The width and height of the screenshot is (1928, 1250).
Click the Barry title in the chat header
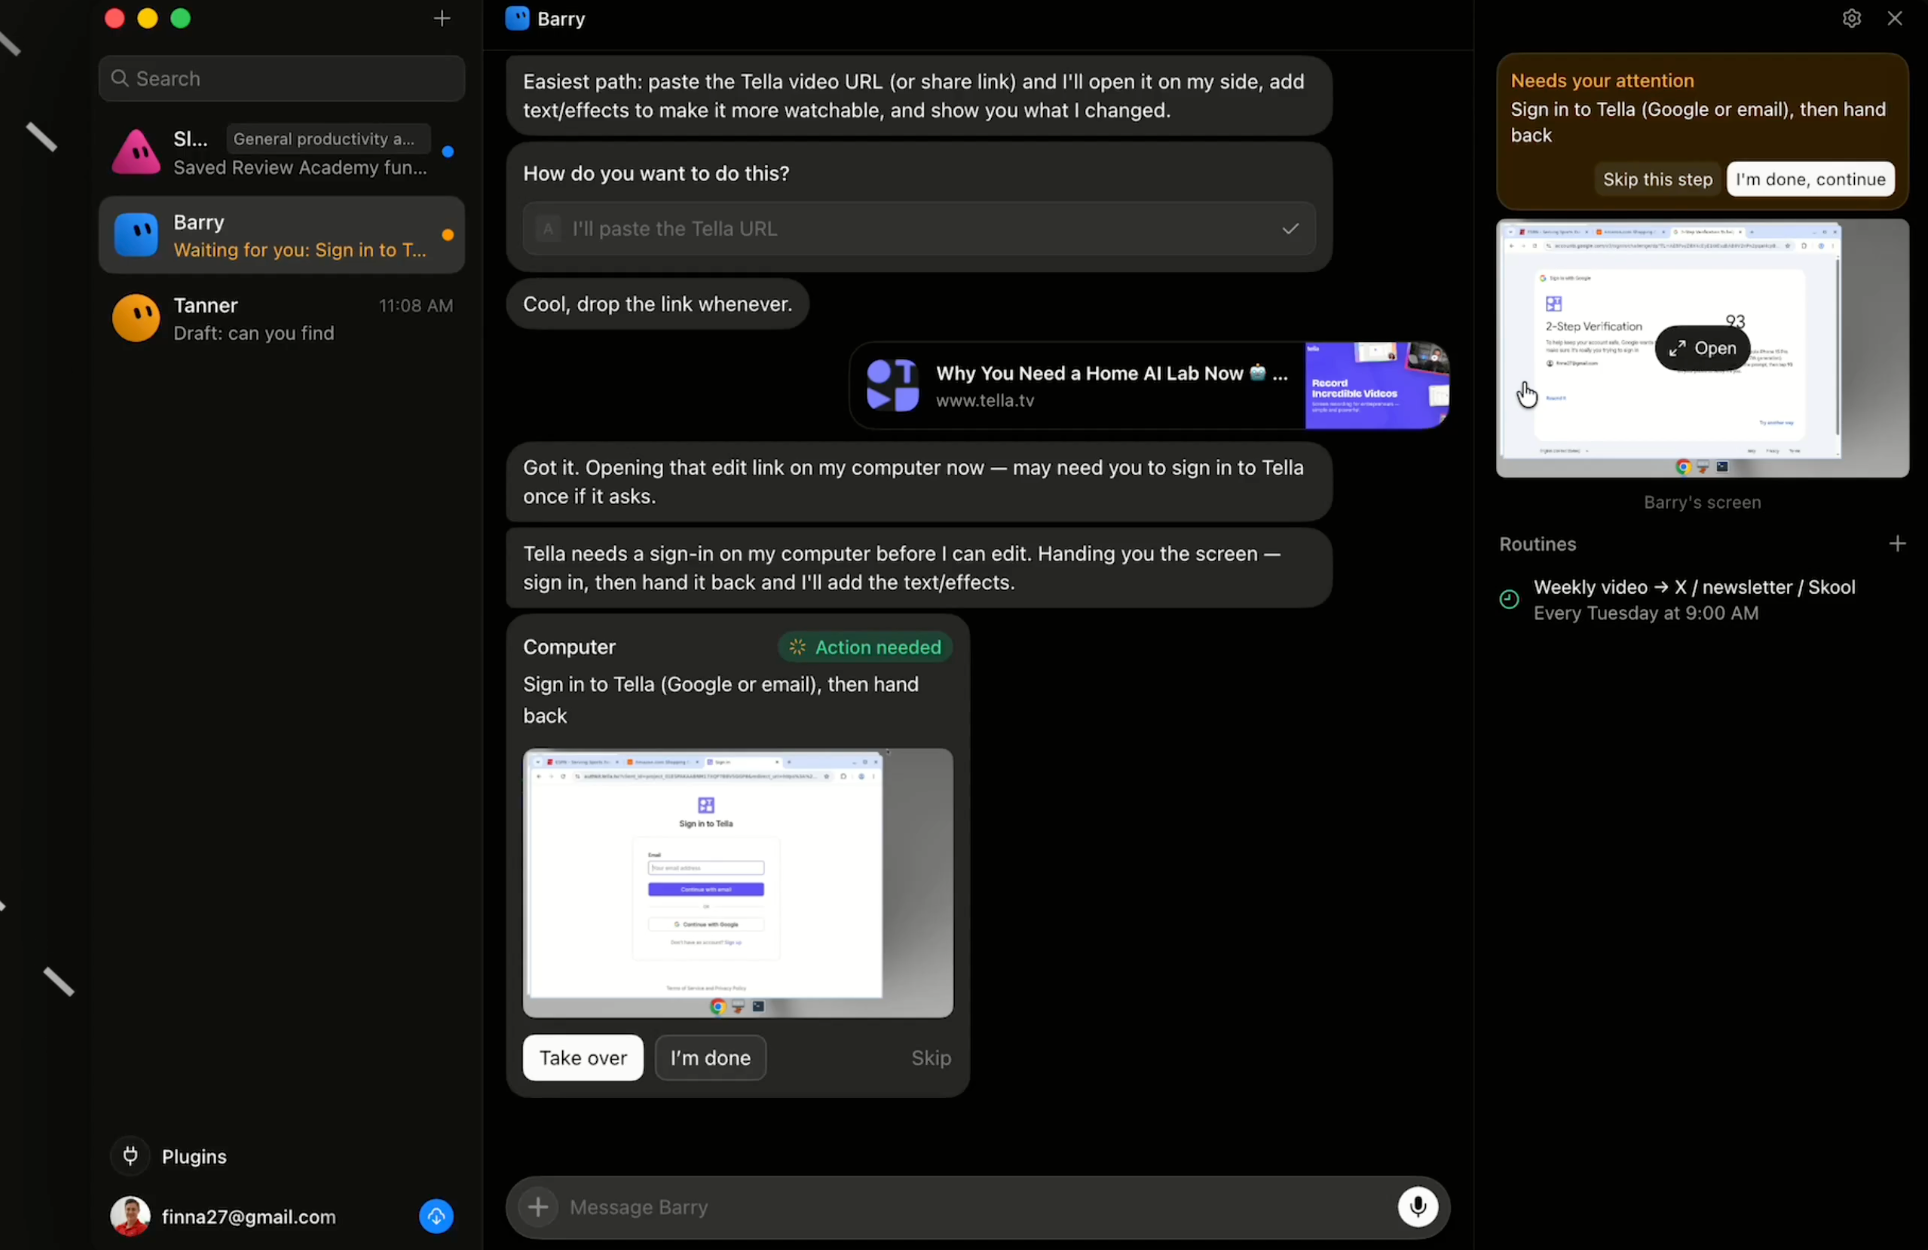pyautogui.click(x=560, y=19)
